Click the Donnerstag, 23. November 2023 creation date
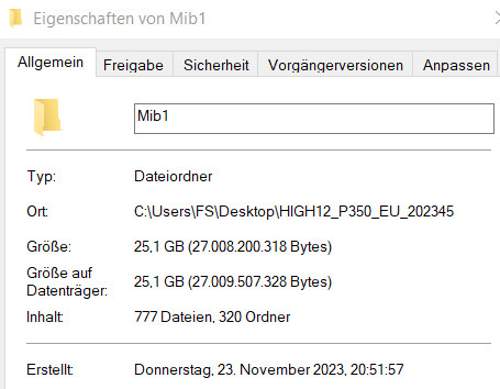The width and height of the screenshot is (500, 389). (269, 370)
